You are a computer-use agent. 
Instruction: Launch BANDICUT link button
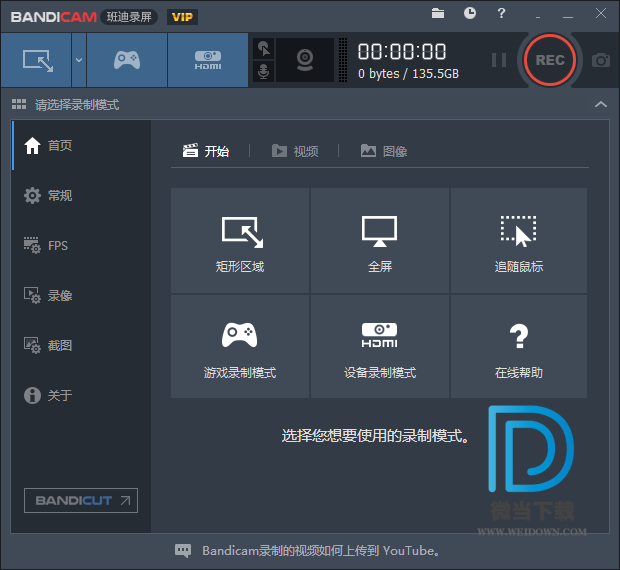tap(81, 500)
